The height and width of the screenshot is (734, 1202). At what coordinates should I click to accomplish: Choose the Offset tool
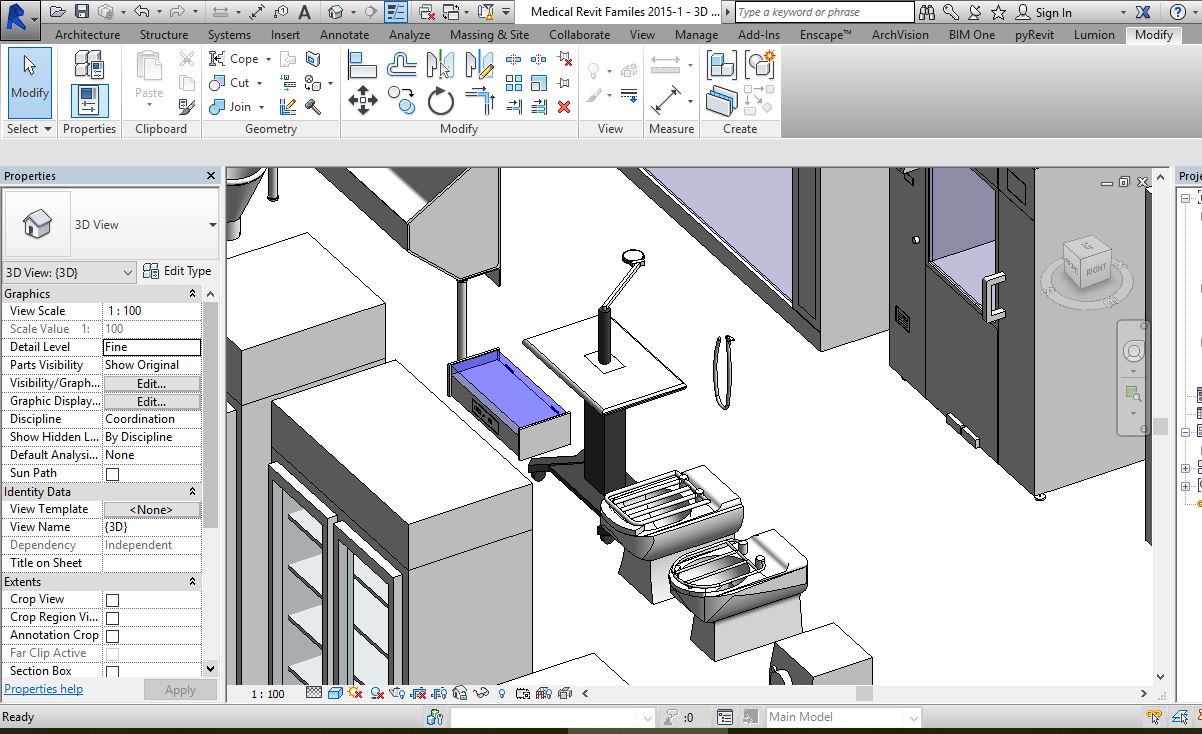(x=402, y=66)
